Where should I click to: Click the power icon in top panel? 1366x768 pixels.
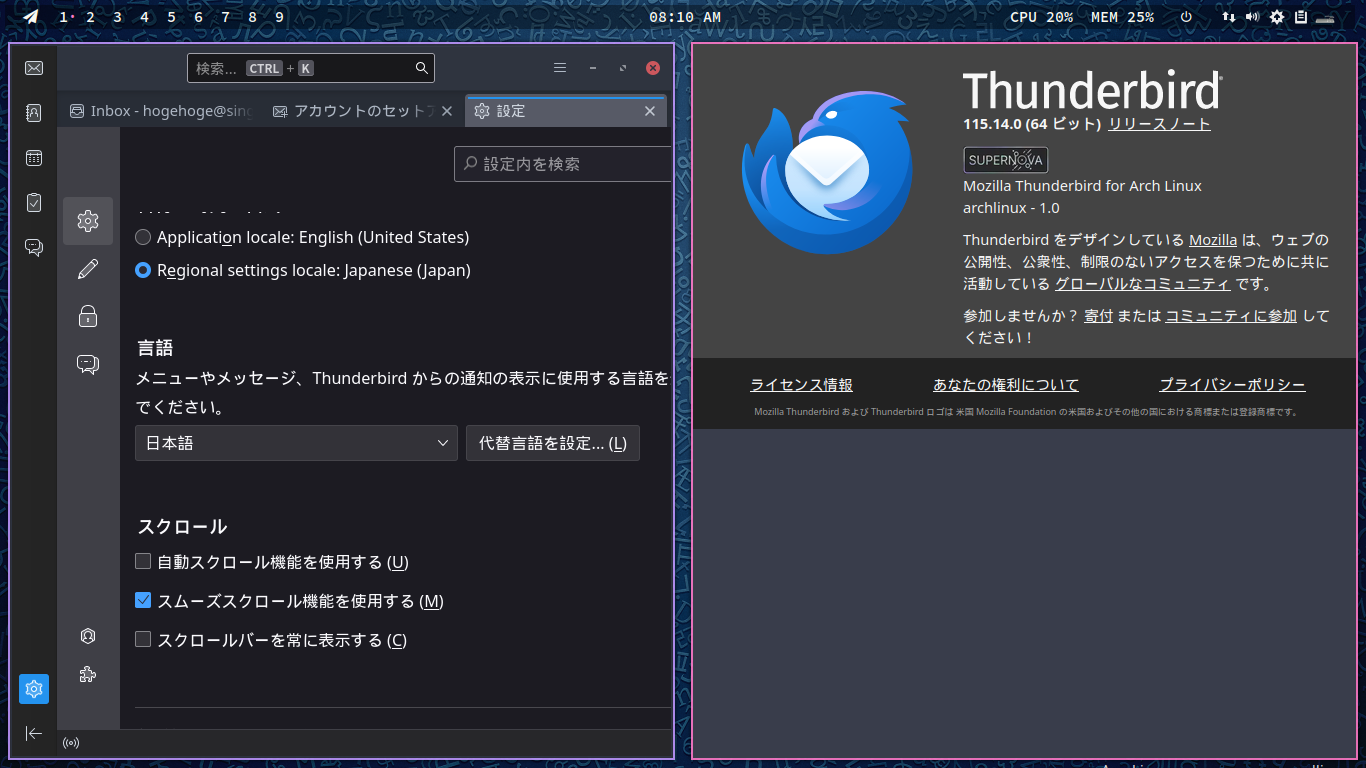pos(1187,17)
